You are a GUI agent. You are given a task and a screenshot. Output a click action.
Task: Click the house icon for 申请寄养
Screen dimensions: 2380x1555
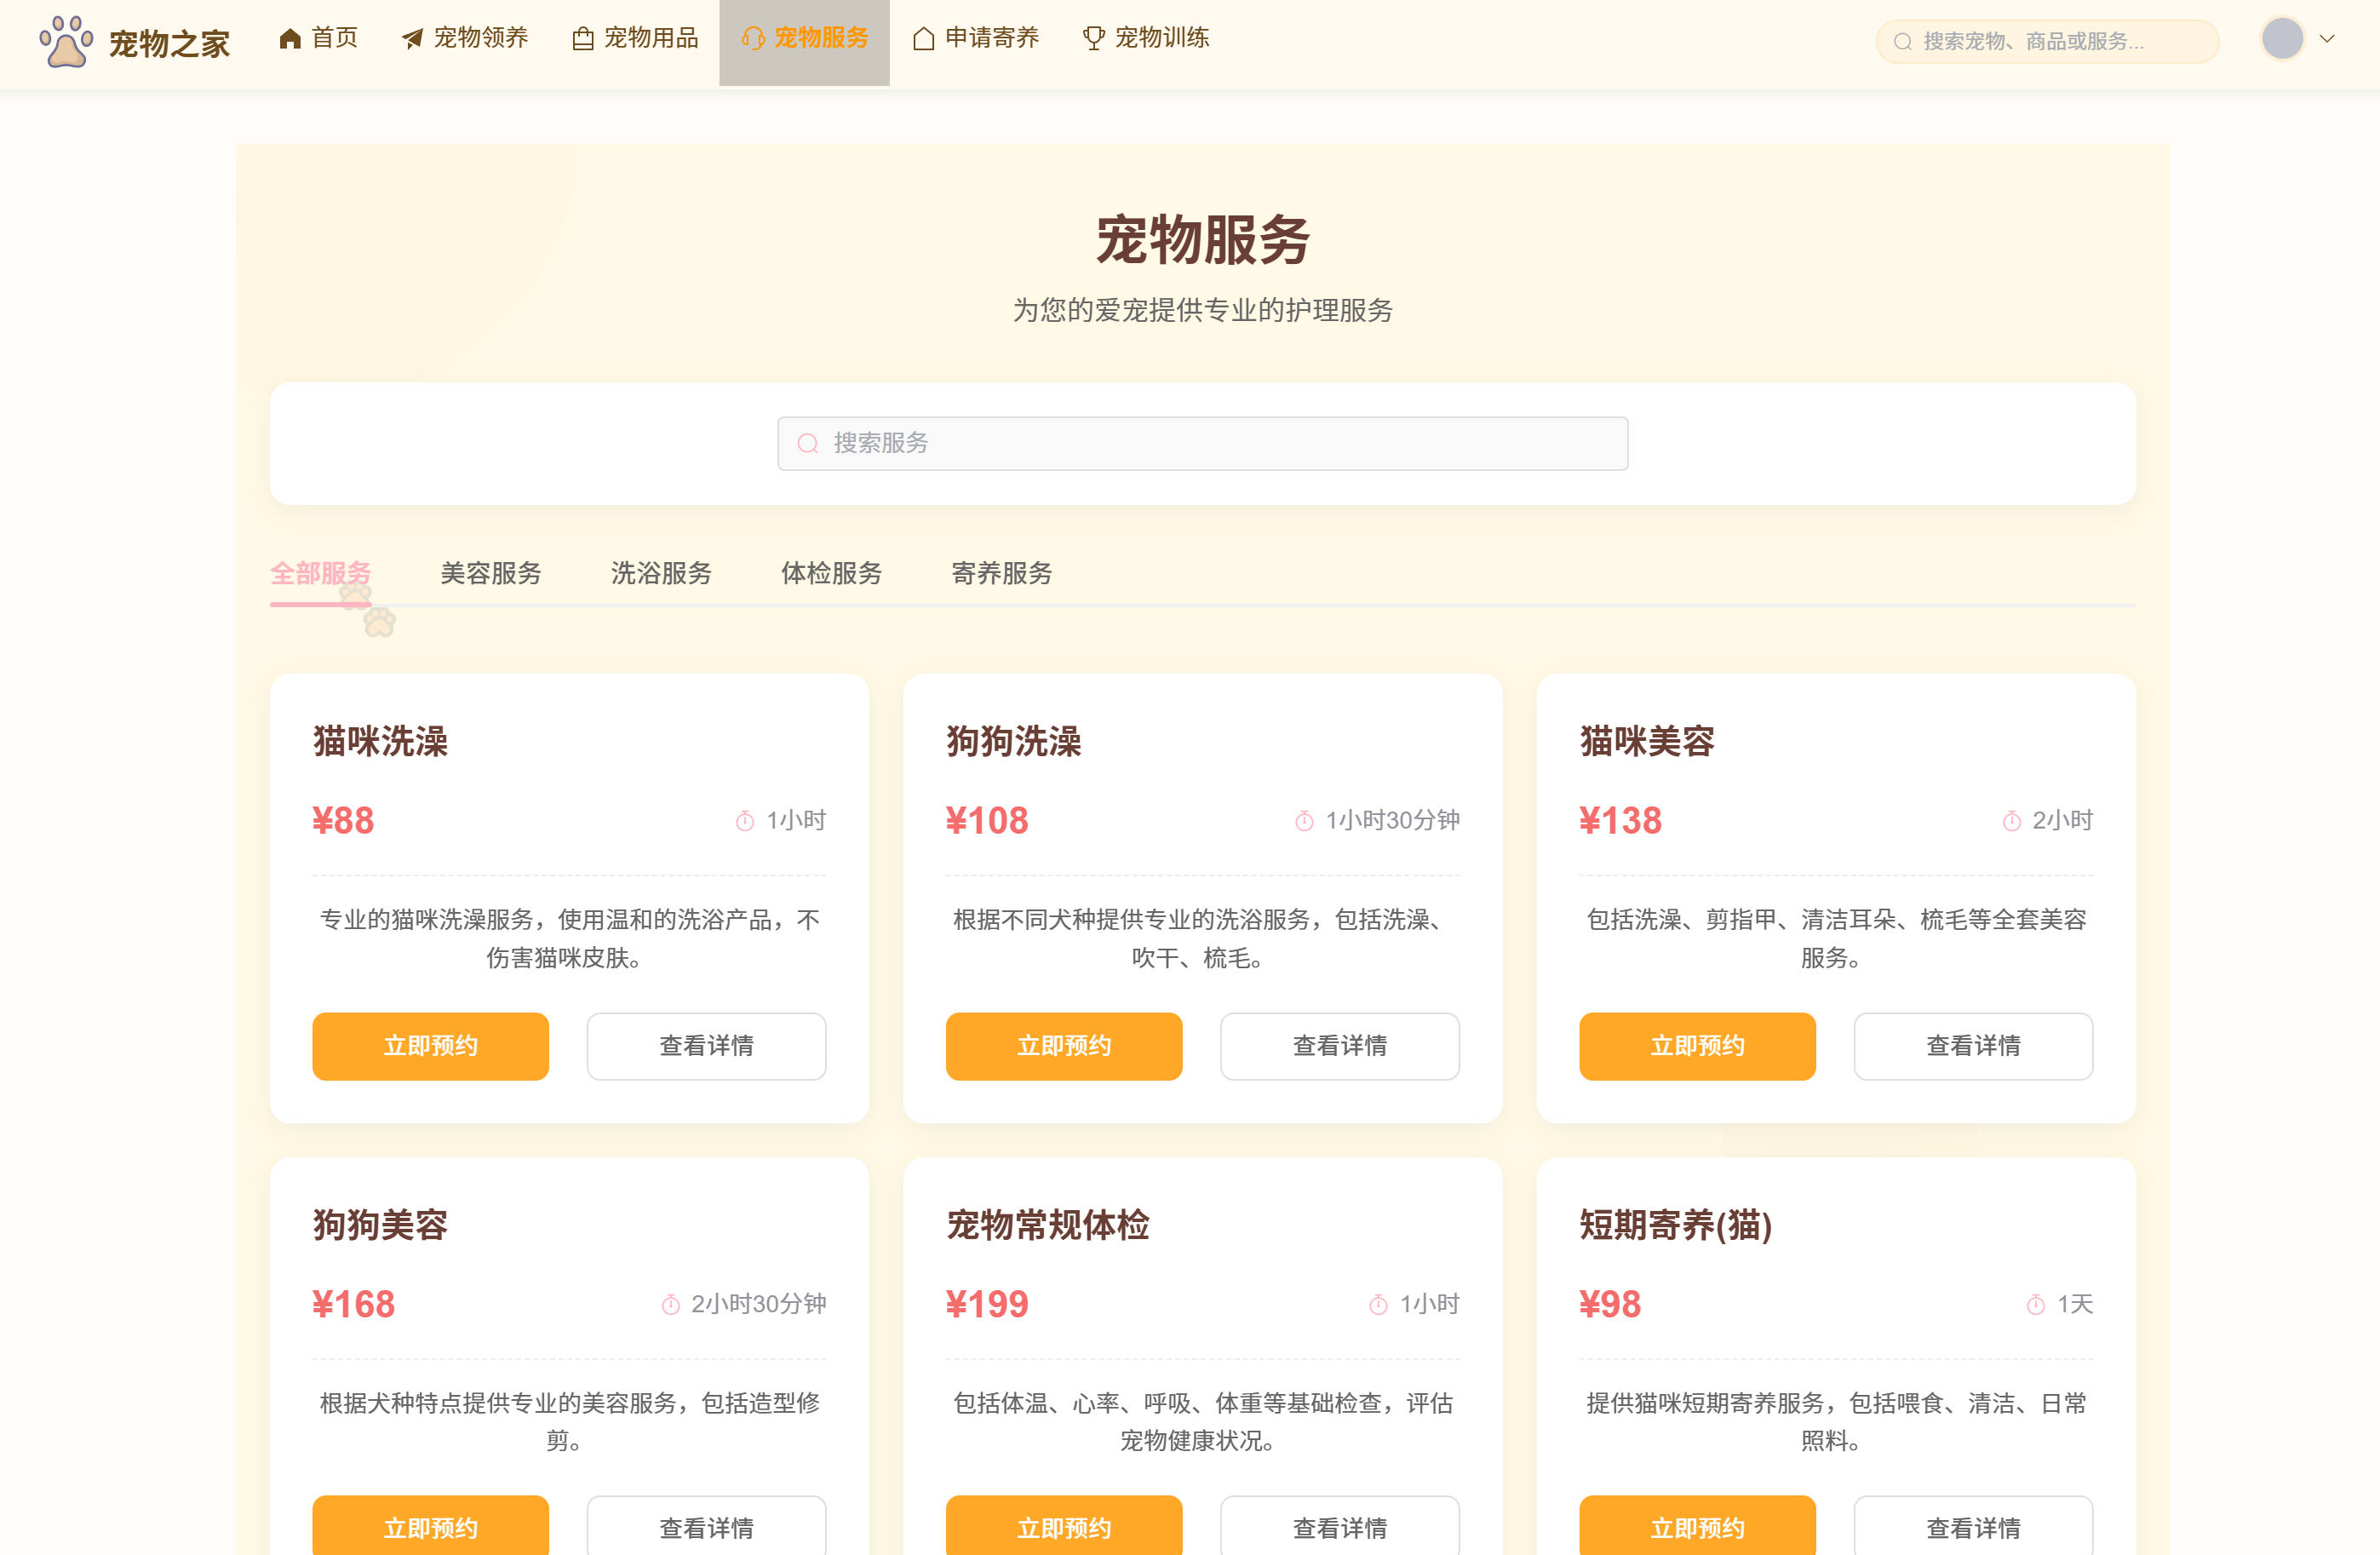924,39
